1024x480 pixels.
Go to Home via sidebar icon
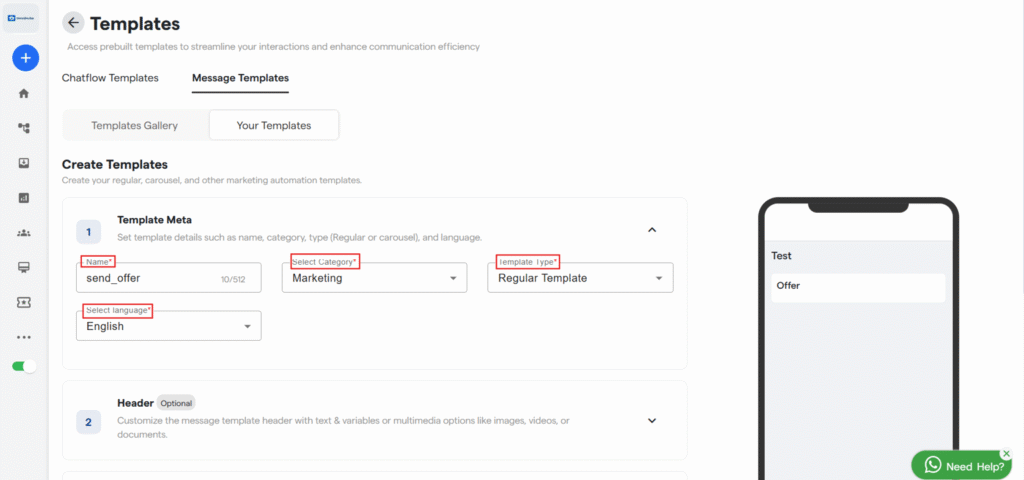point(24,93)
